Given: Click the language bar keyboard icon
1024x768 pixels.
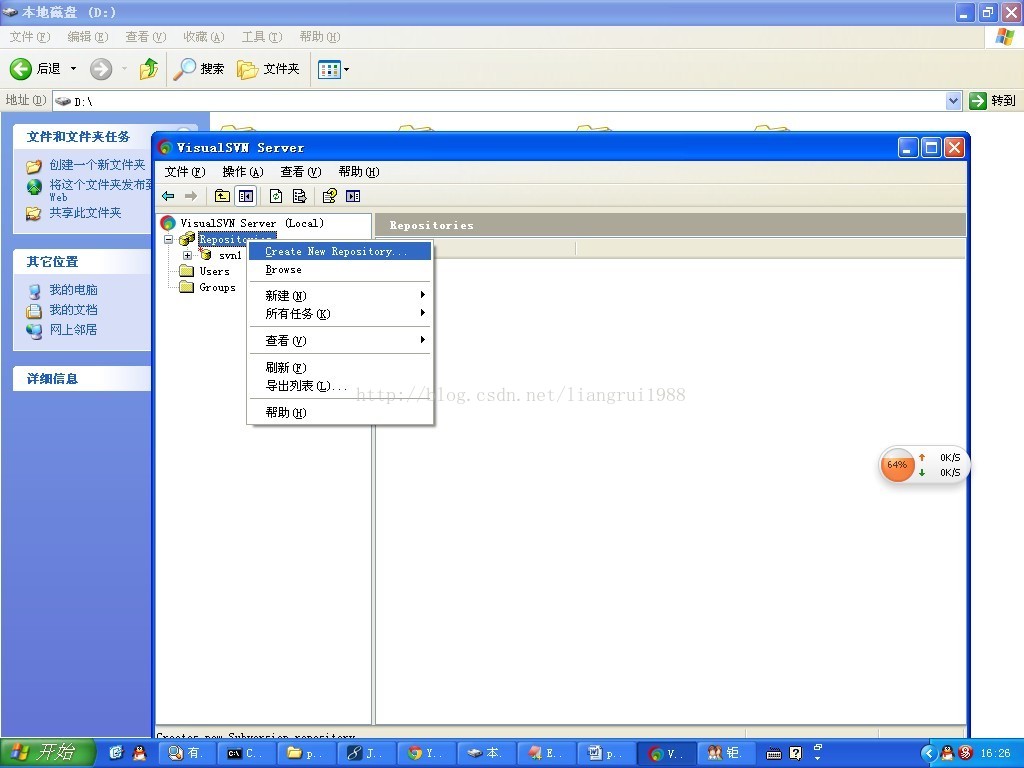Looking at the screenshot, I should pos(774,754).
